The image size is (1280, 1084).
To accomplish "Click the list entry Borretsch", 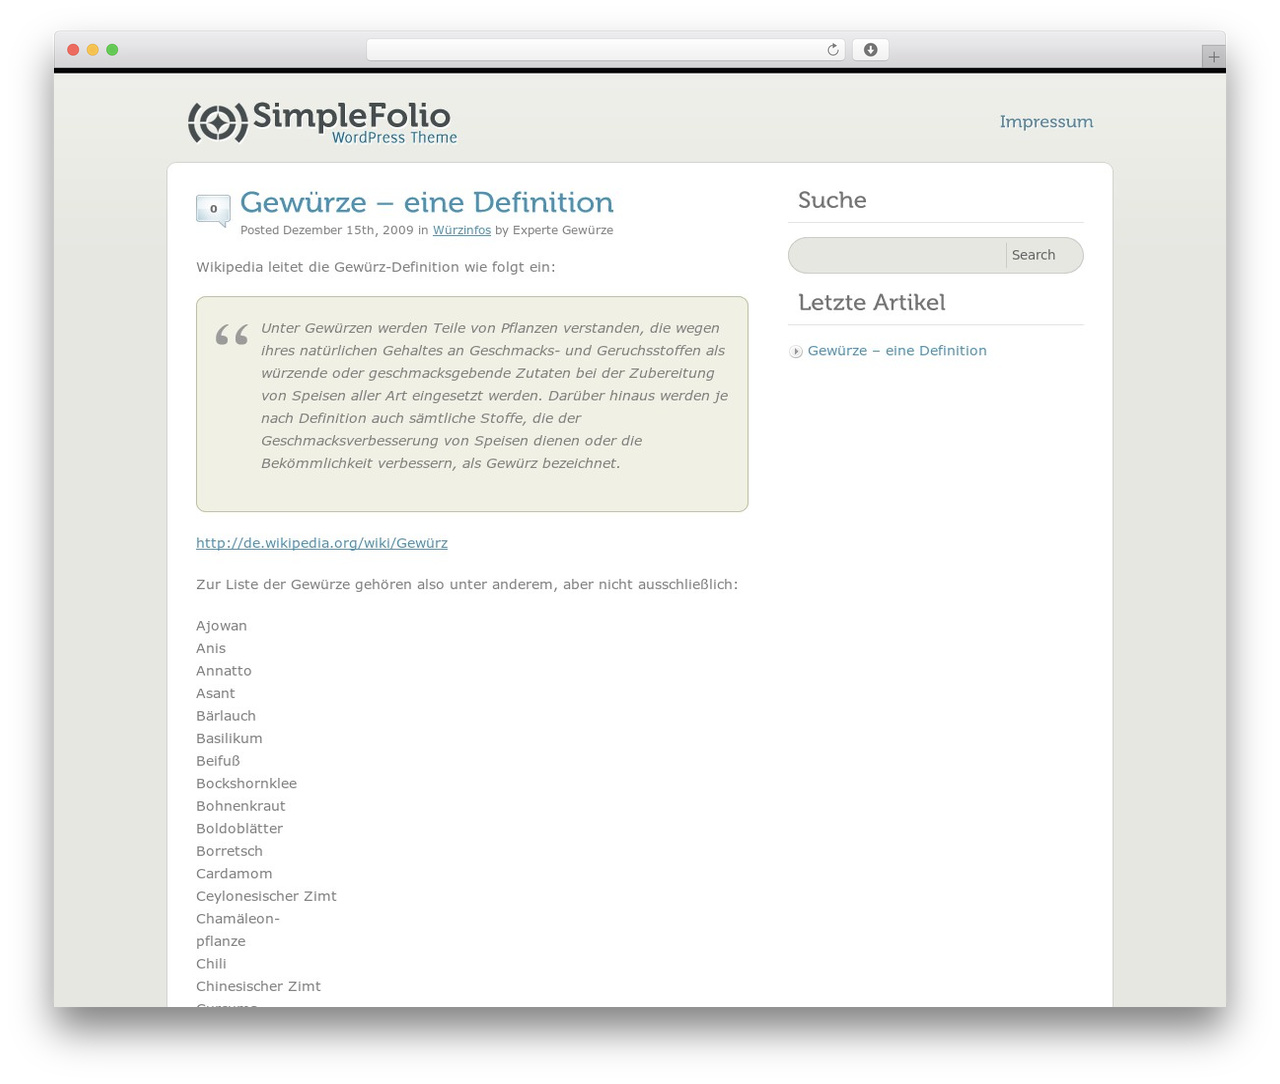I will (229, 851).
